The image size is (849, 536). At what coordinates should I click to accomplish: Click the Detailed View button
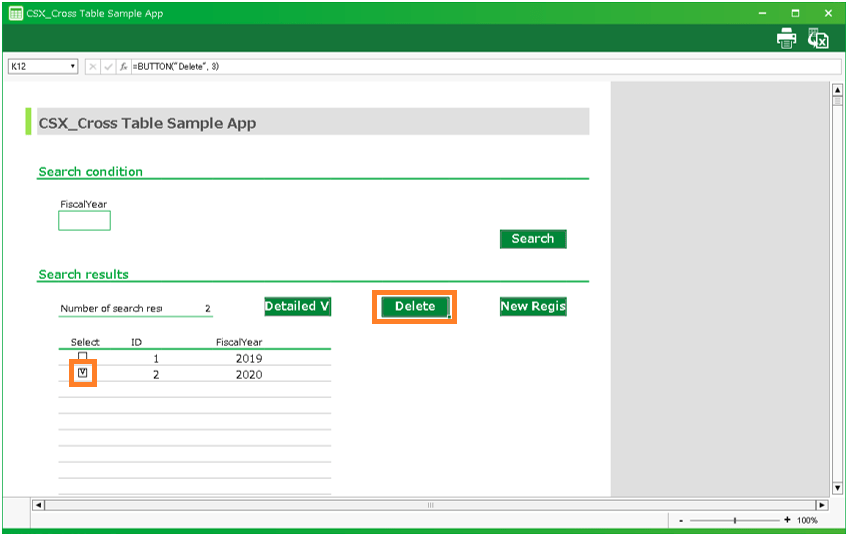297,307
